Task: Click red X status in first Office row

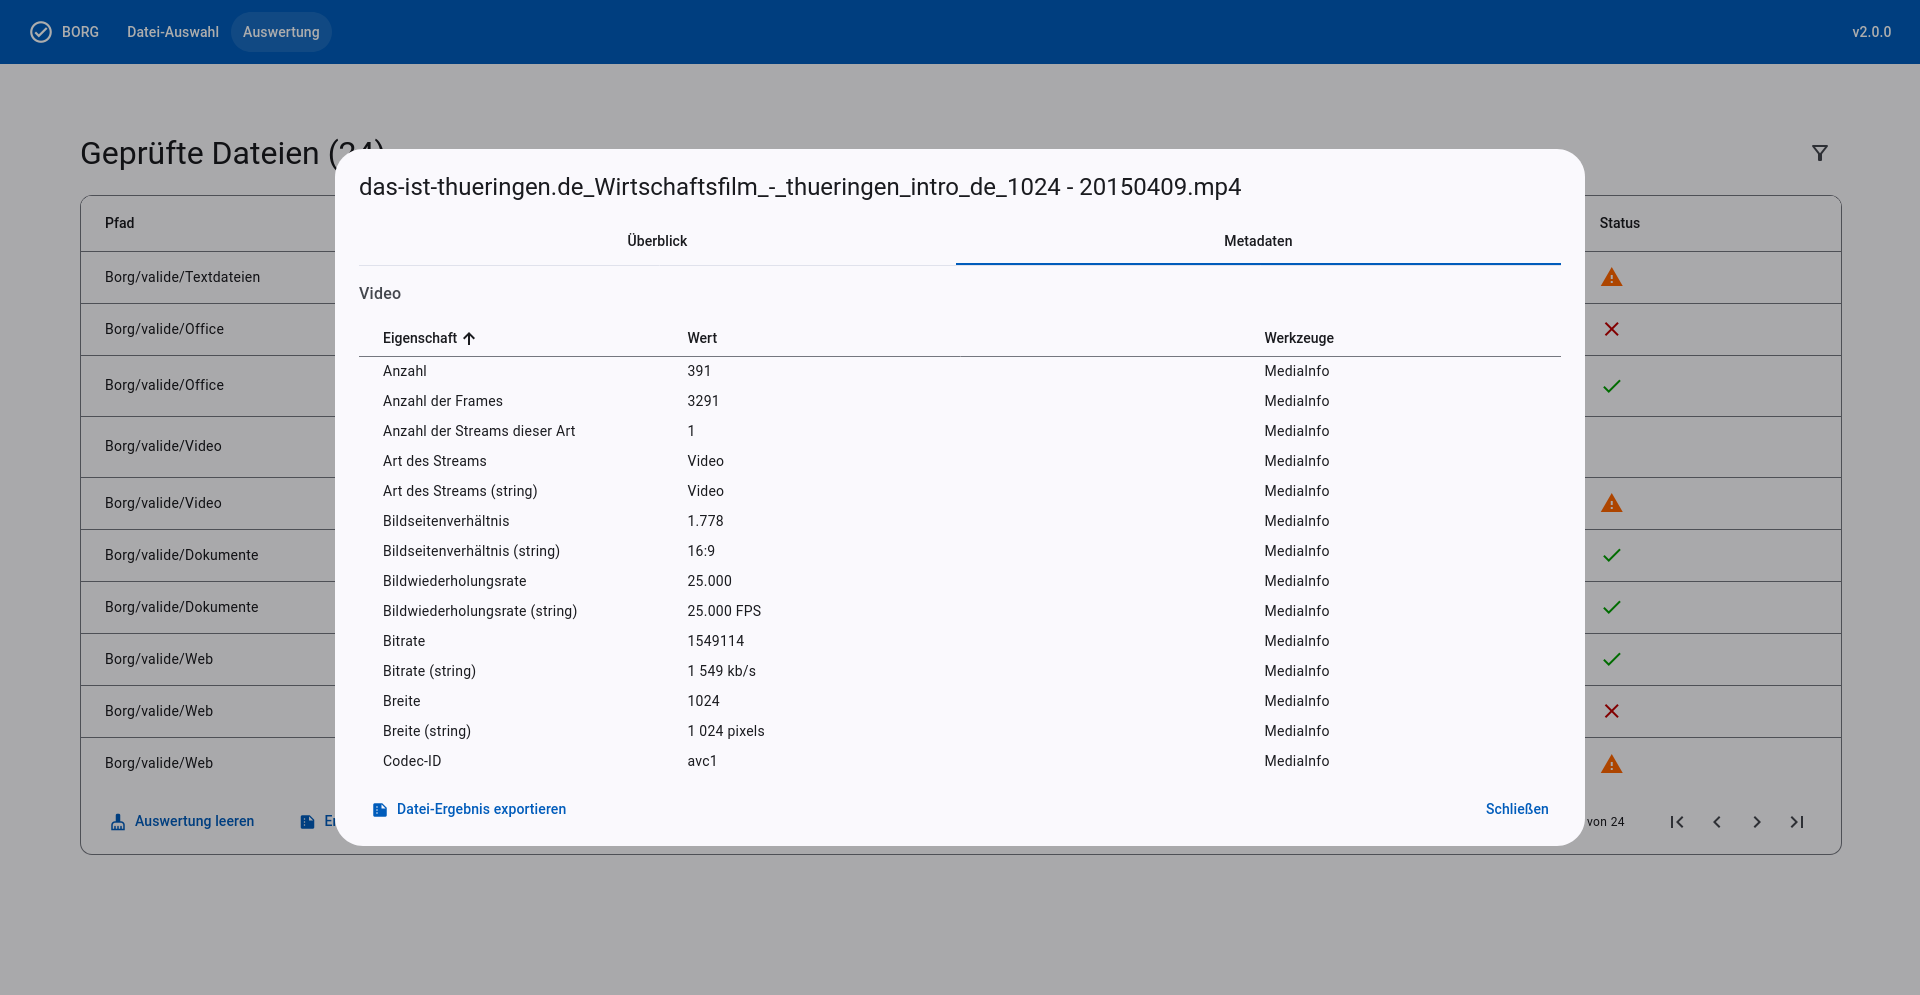Action: [1612, 329]
